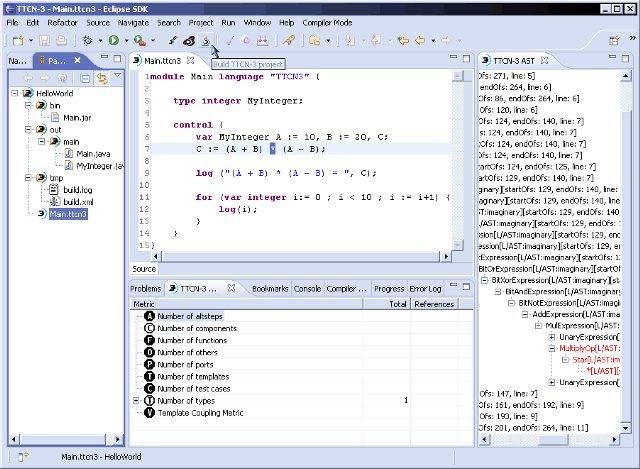Close the TTCN-3 metrics tab

point(231,288)
